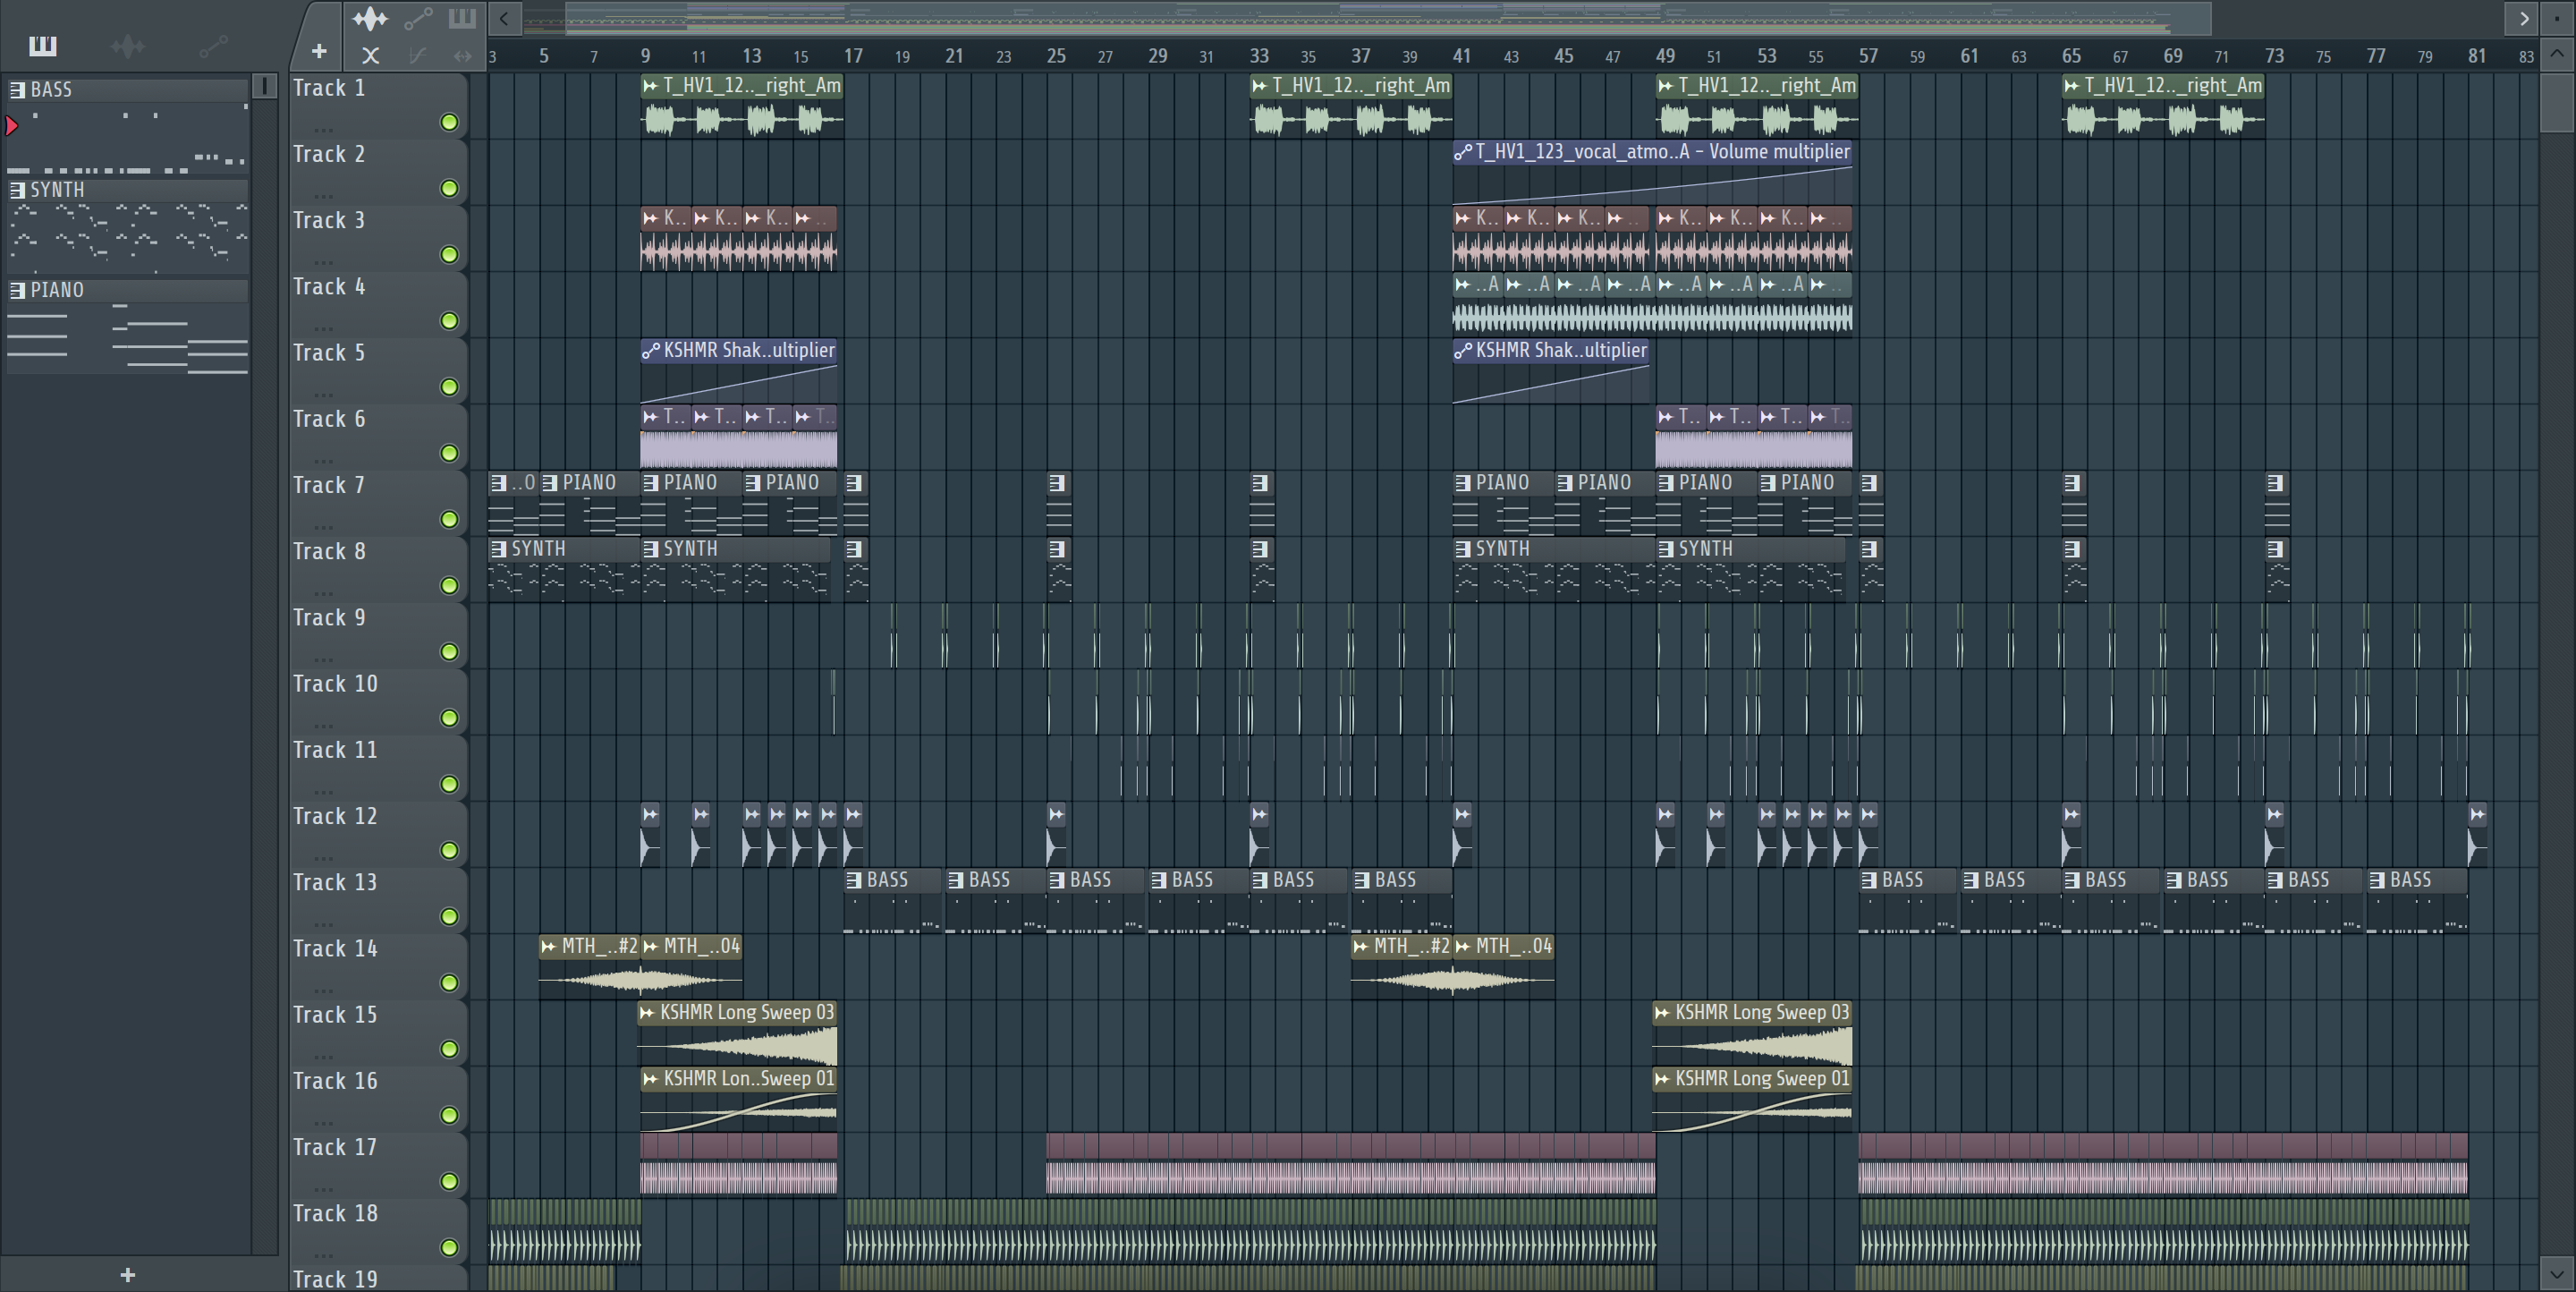Click the left scroll arrow of timeline overview

(504, 18)
